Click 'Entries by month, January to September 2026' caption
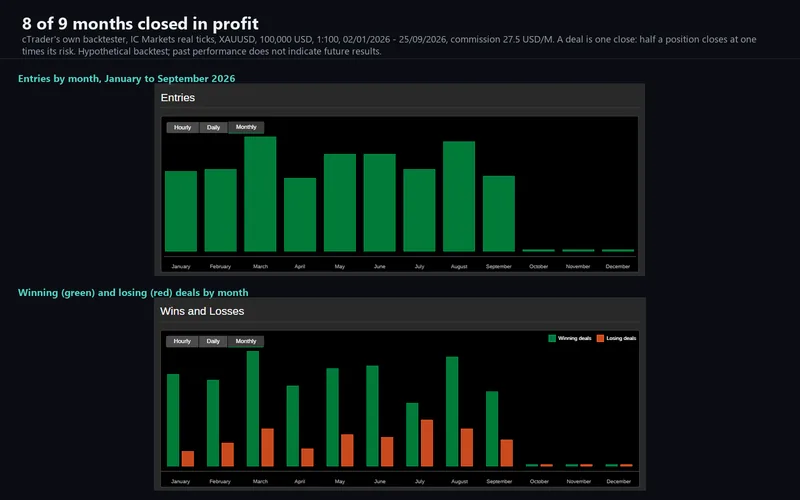 (127, 79)
